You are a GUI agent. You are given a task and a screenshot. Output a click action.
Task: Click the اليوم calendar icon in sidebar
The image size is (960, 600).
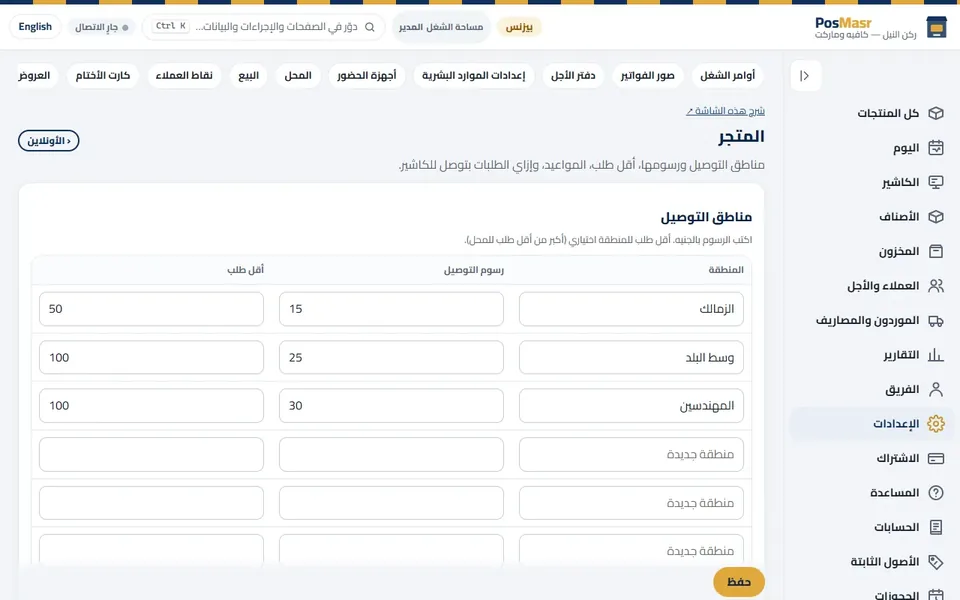tap(936, 148)
